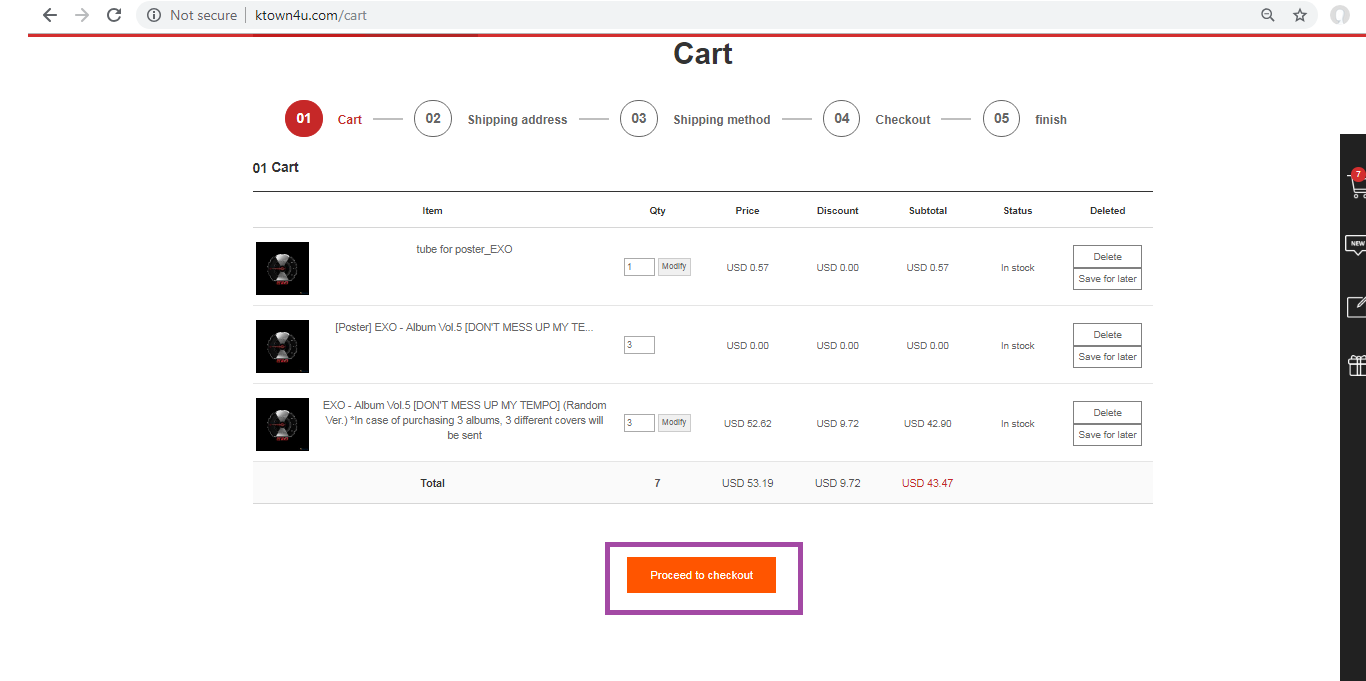Click the USD 53.19 total price
The width and height of the screenshot is (1366, 681).
coord(747,483)
